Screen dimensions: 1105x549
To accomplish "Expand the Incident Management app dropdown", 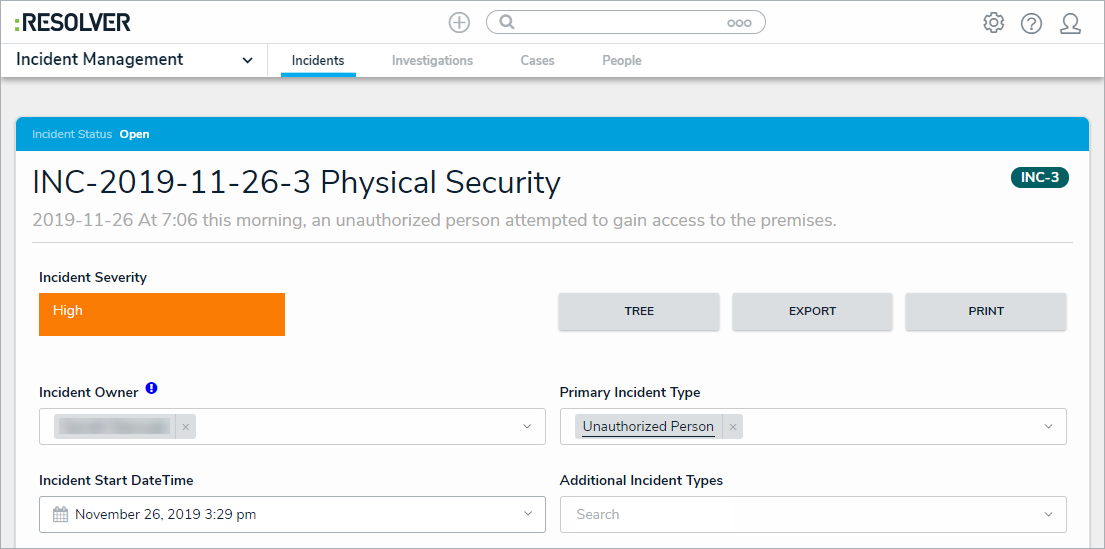I will [x=247, y=61].
